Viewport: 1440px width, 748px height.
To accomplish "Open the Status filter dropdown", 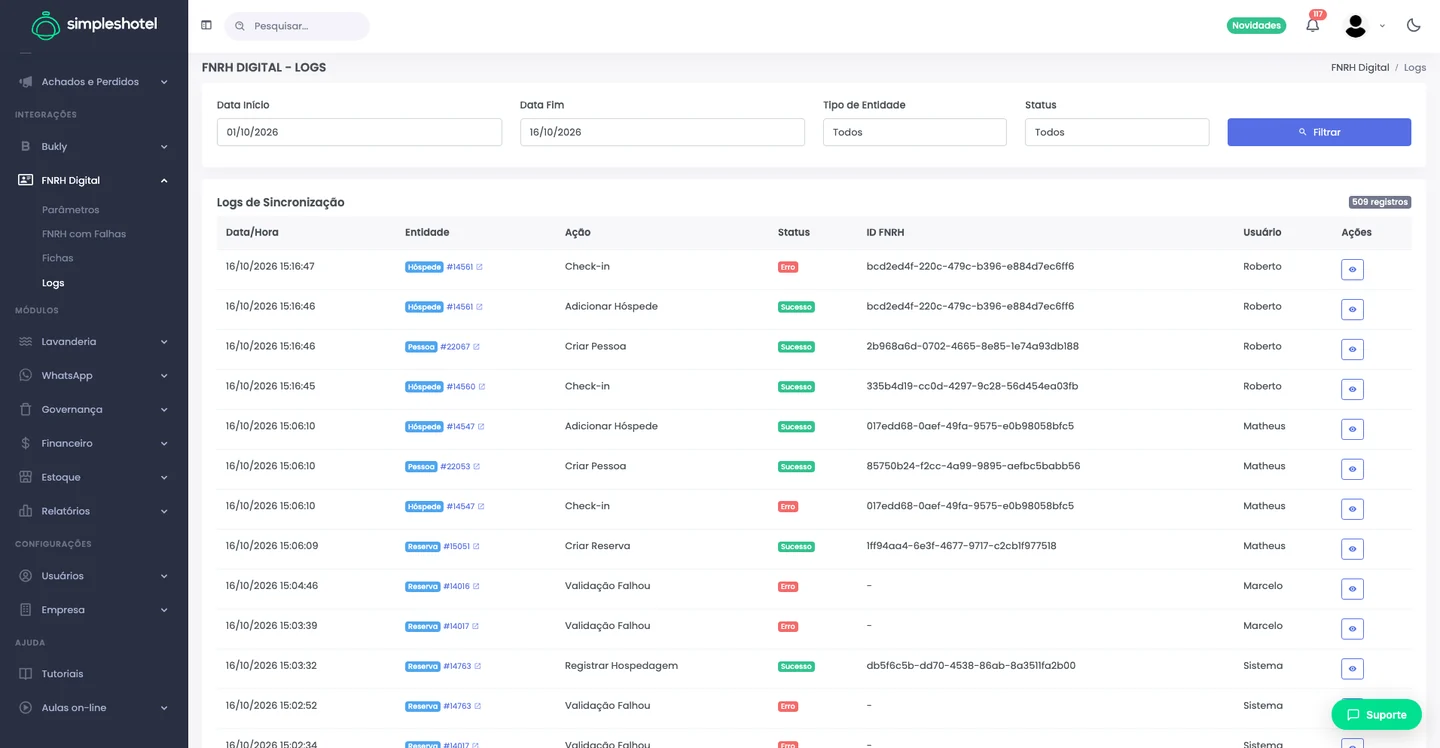I will pyautogui.click(x=1117, y=132).
